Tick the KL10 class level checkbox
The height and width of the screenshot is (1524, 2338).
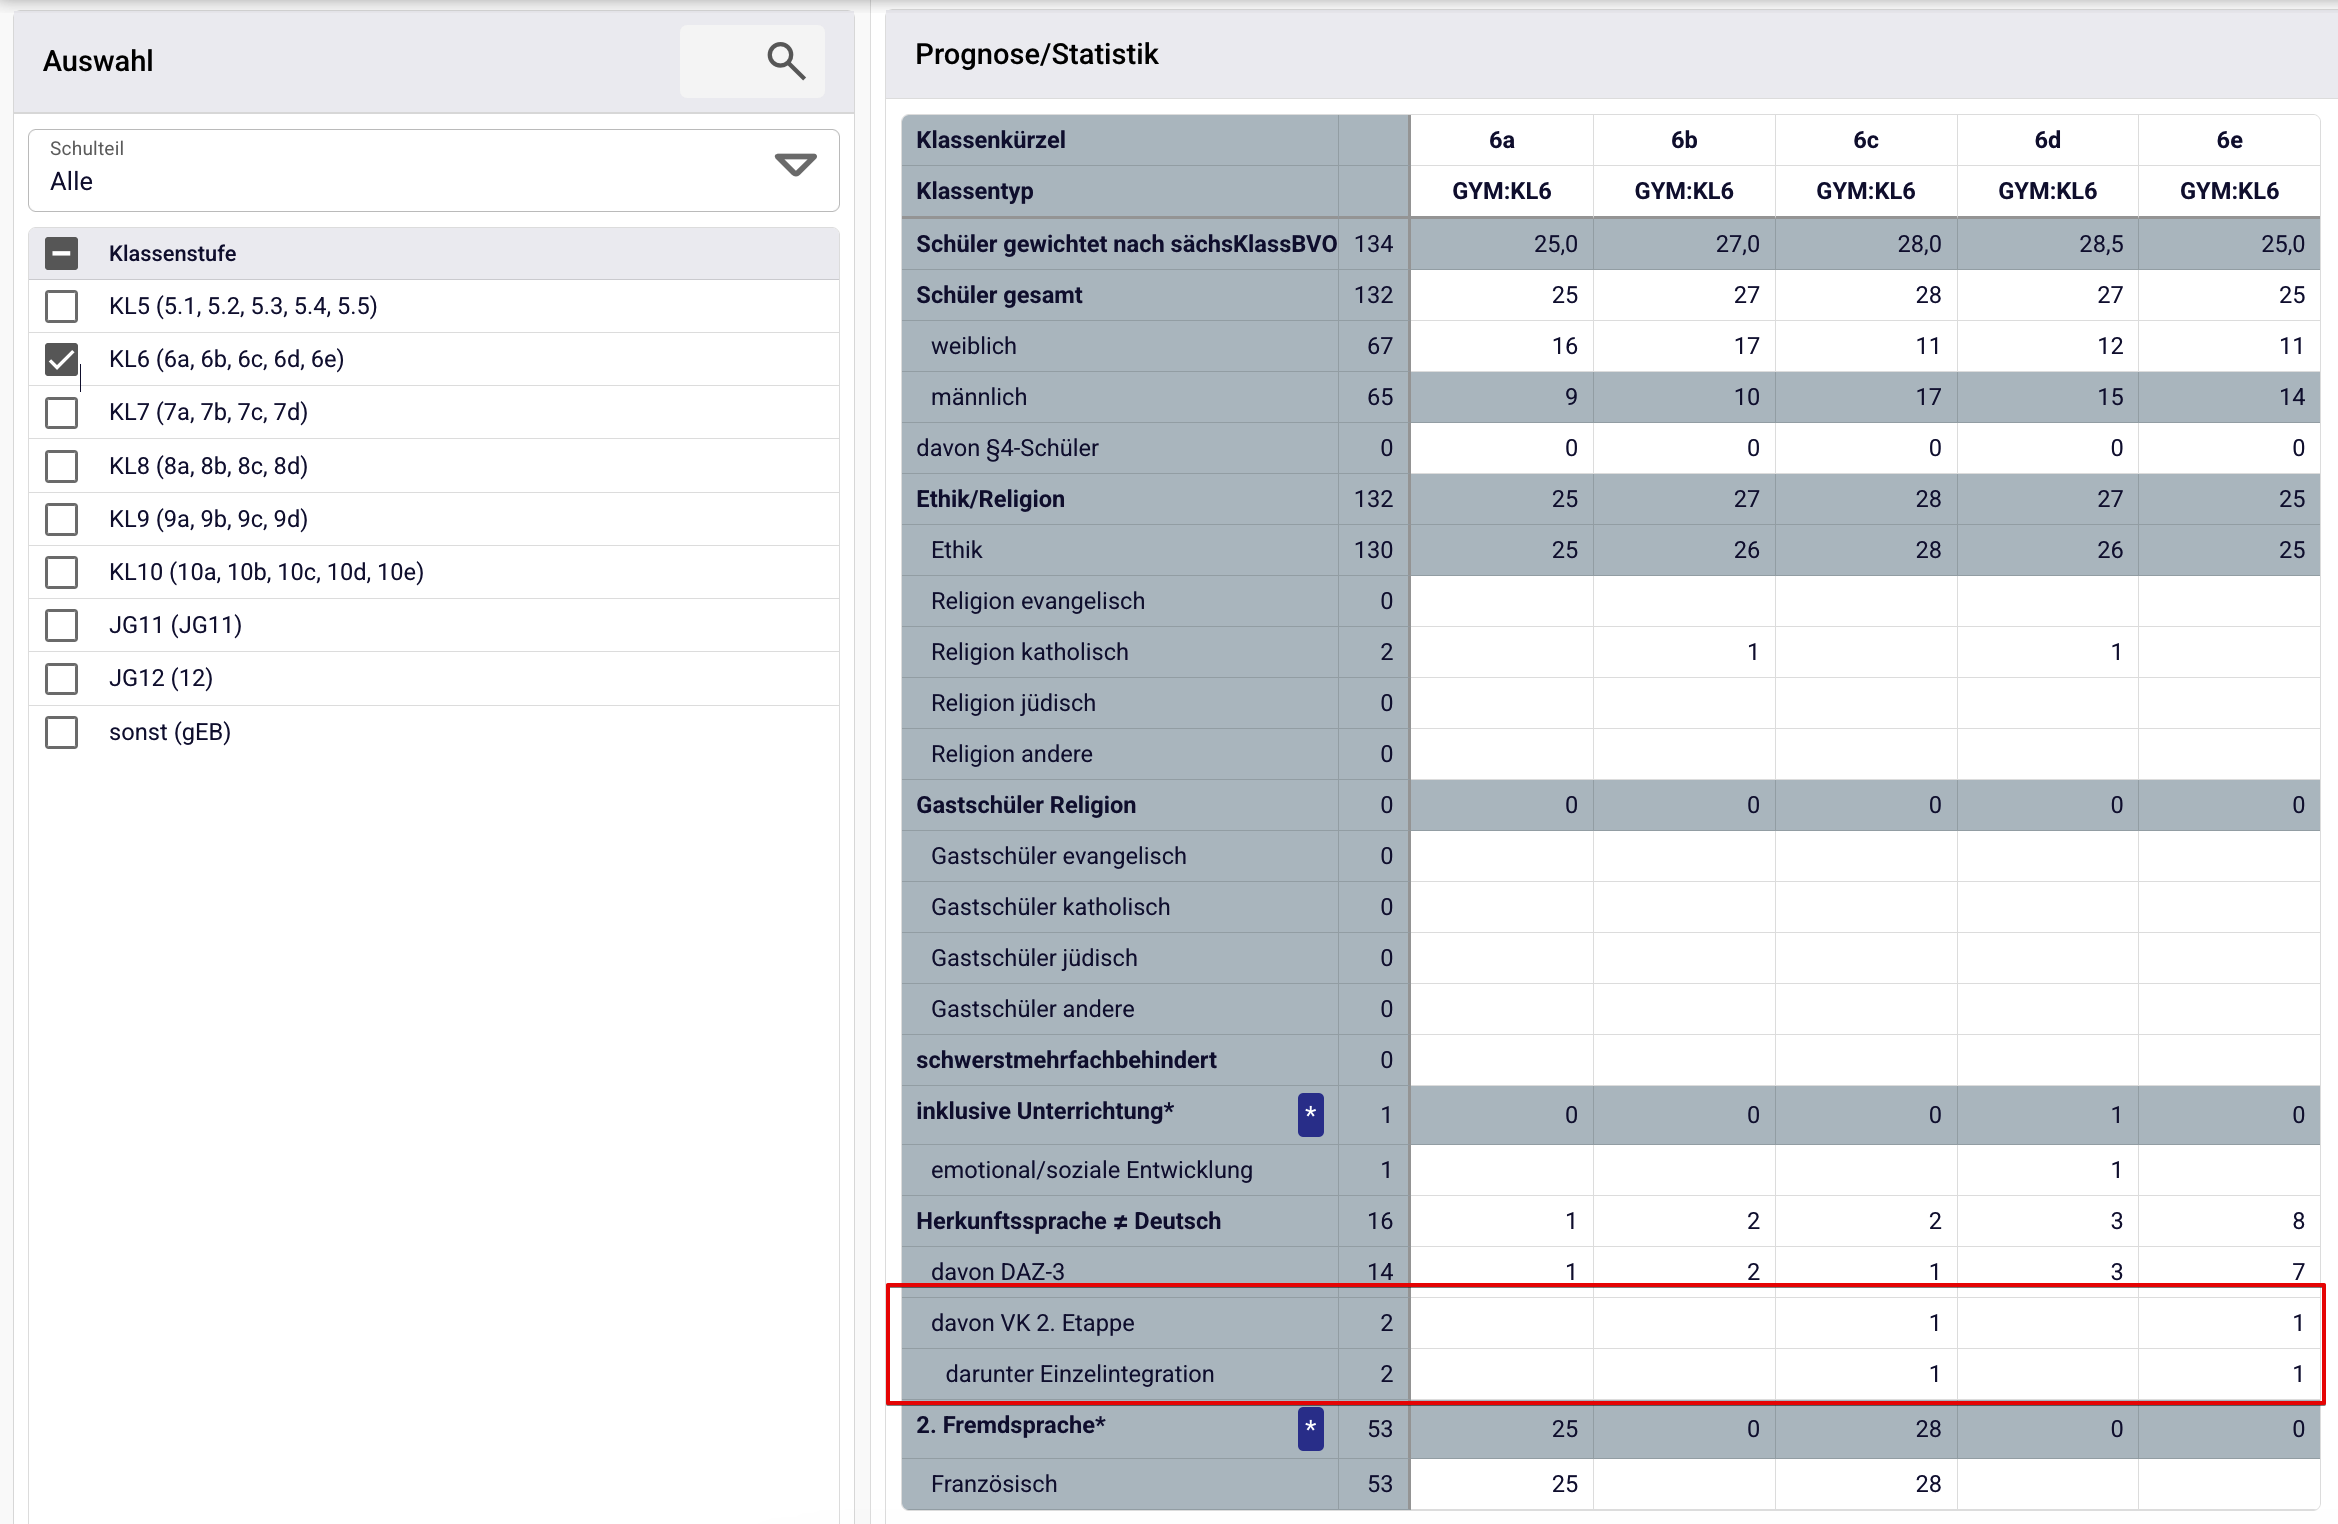pyautogui.click(x=62, y=572)
